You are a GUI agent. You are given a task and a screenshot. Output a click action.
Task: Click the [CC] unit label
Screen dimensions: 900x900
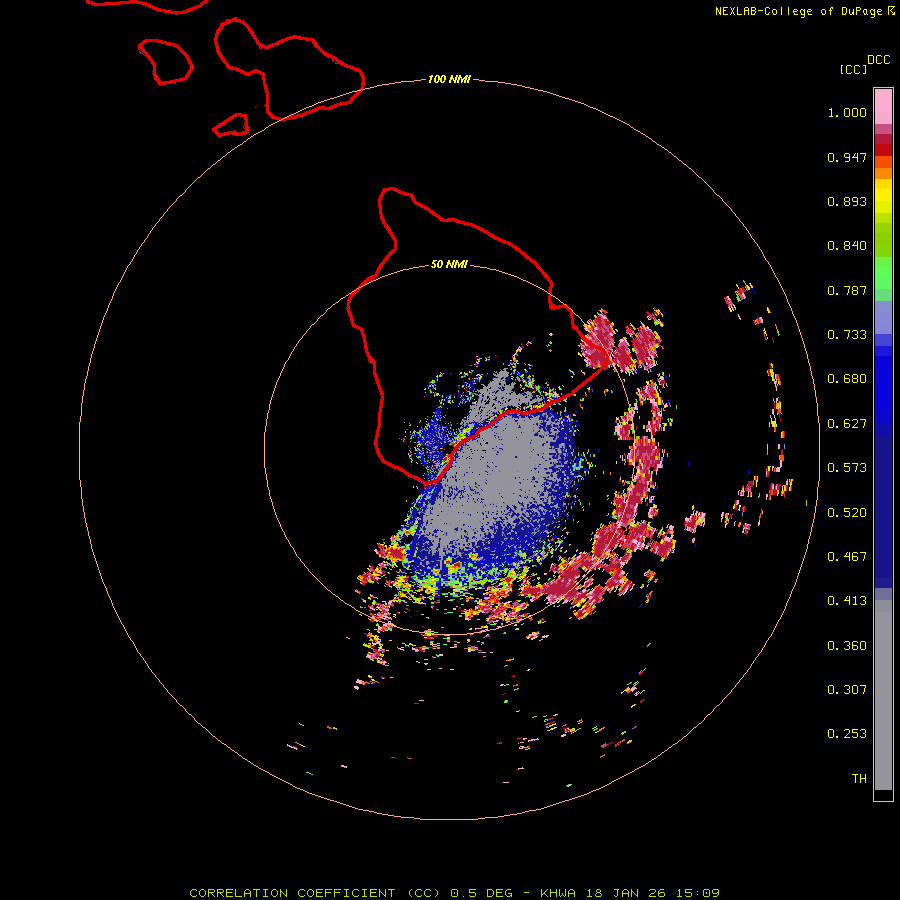point(853,69)
